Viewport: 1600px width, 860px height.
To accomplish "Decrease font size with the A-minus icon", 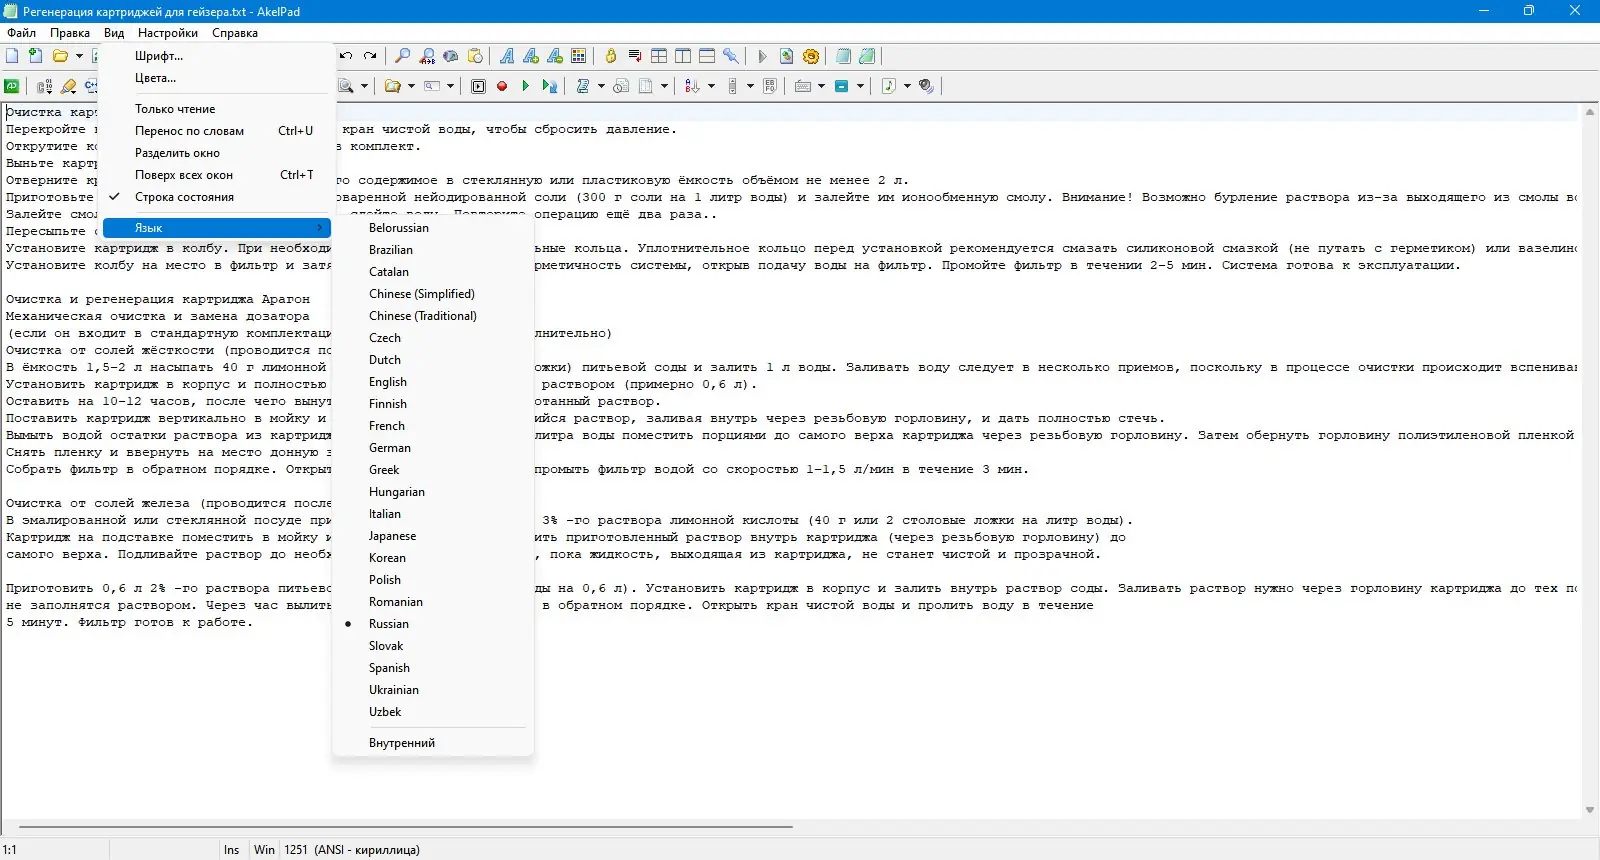I will pos(555,56).
